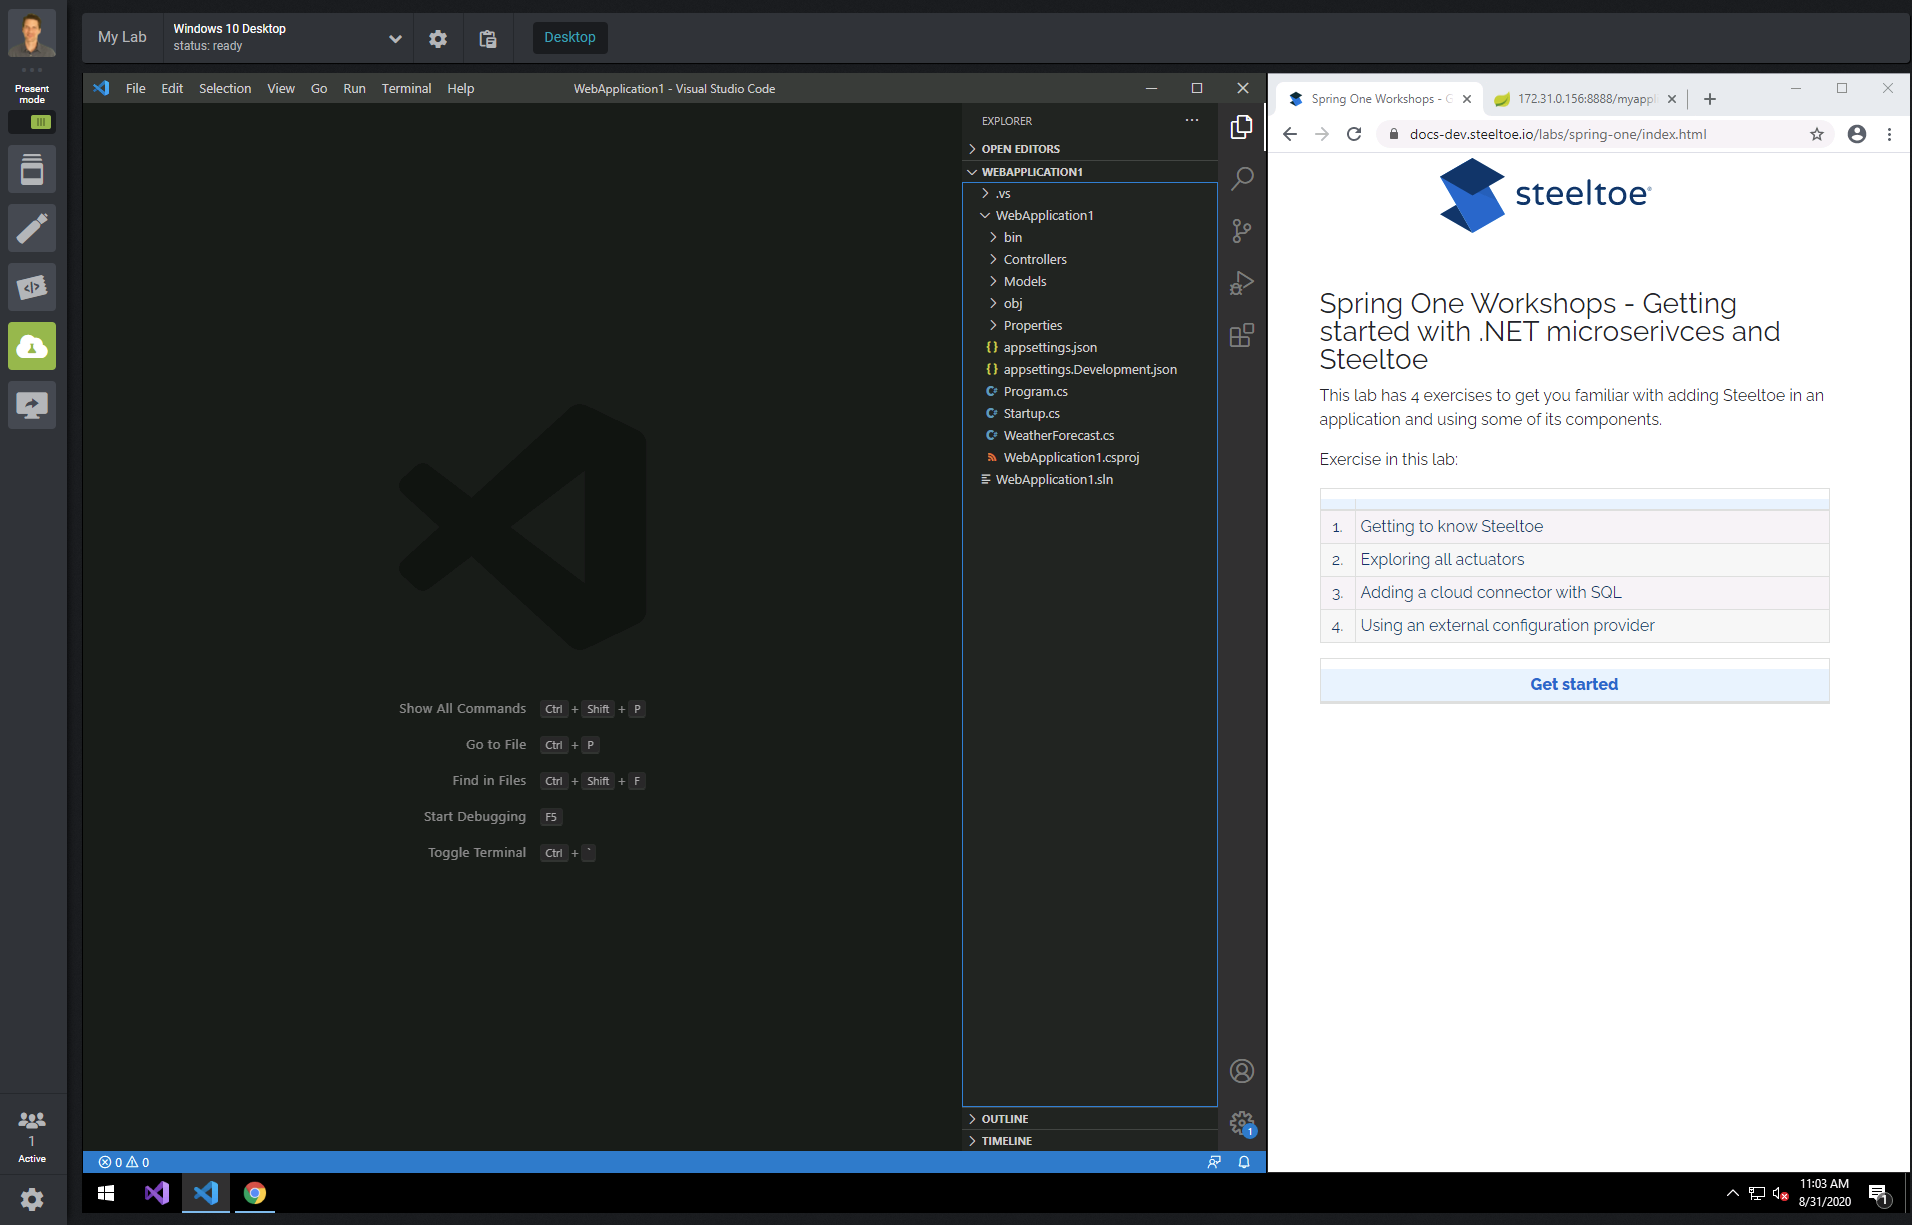Open the Source Control view
The height and width of the screenshot is (1225, 1912).
coord(1241,231)
